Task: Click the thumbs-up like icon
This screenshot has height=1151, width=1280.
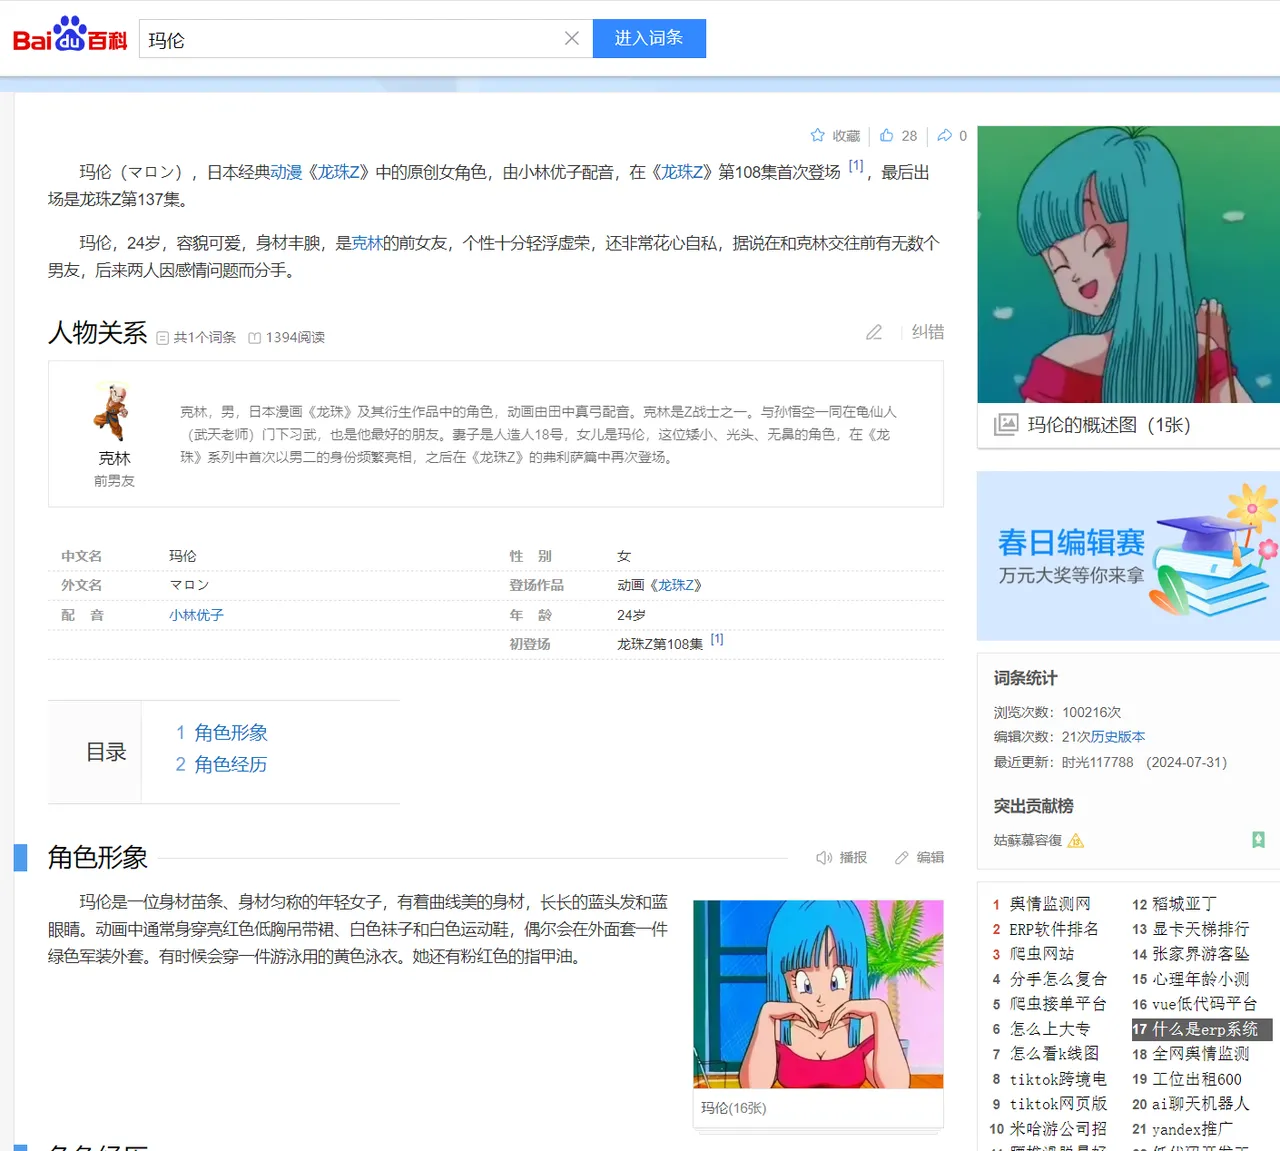Action: point(887,136)
